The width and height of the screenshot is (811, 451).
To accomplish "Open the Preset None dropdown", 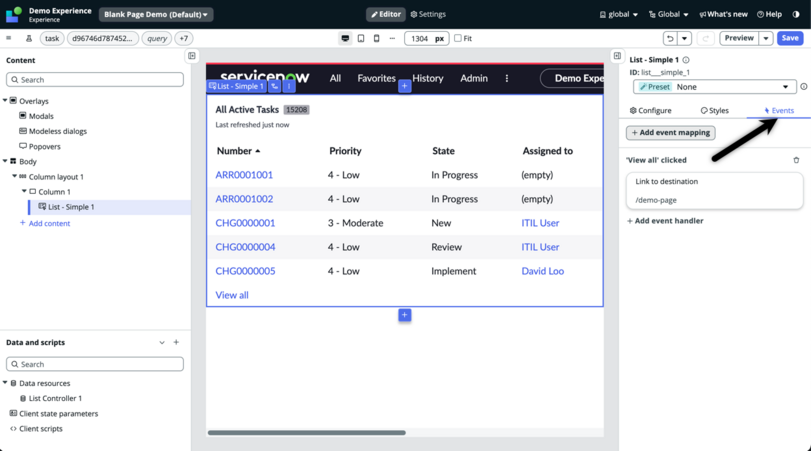I will coord(714,87).
